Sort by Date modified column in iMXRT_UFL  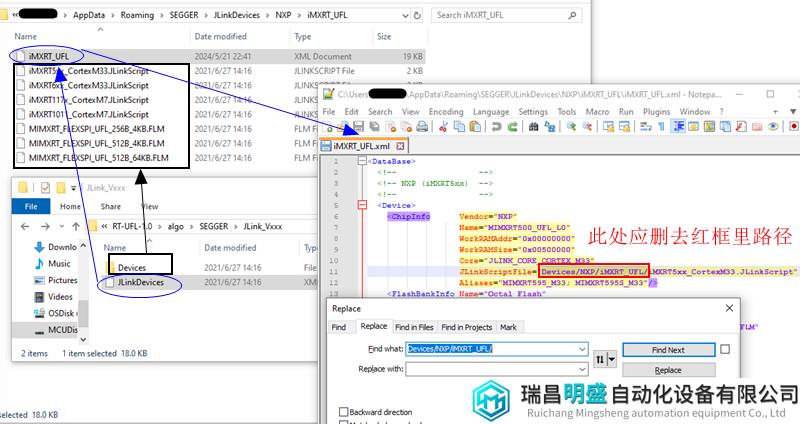(220, 36)
